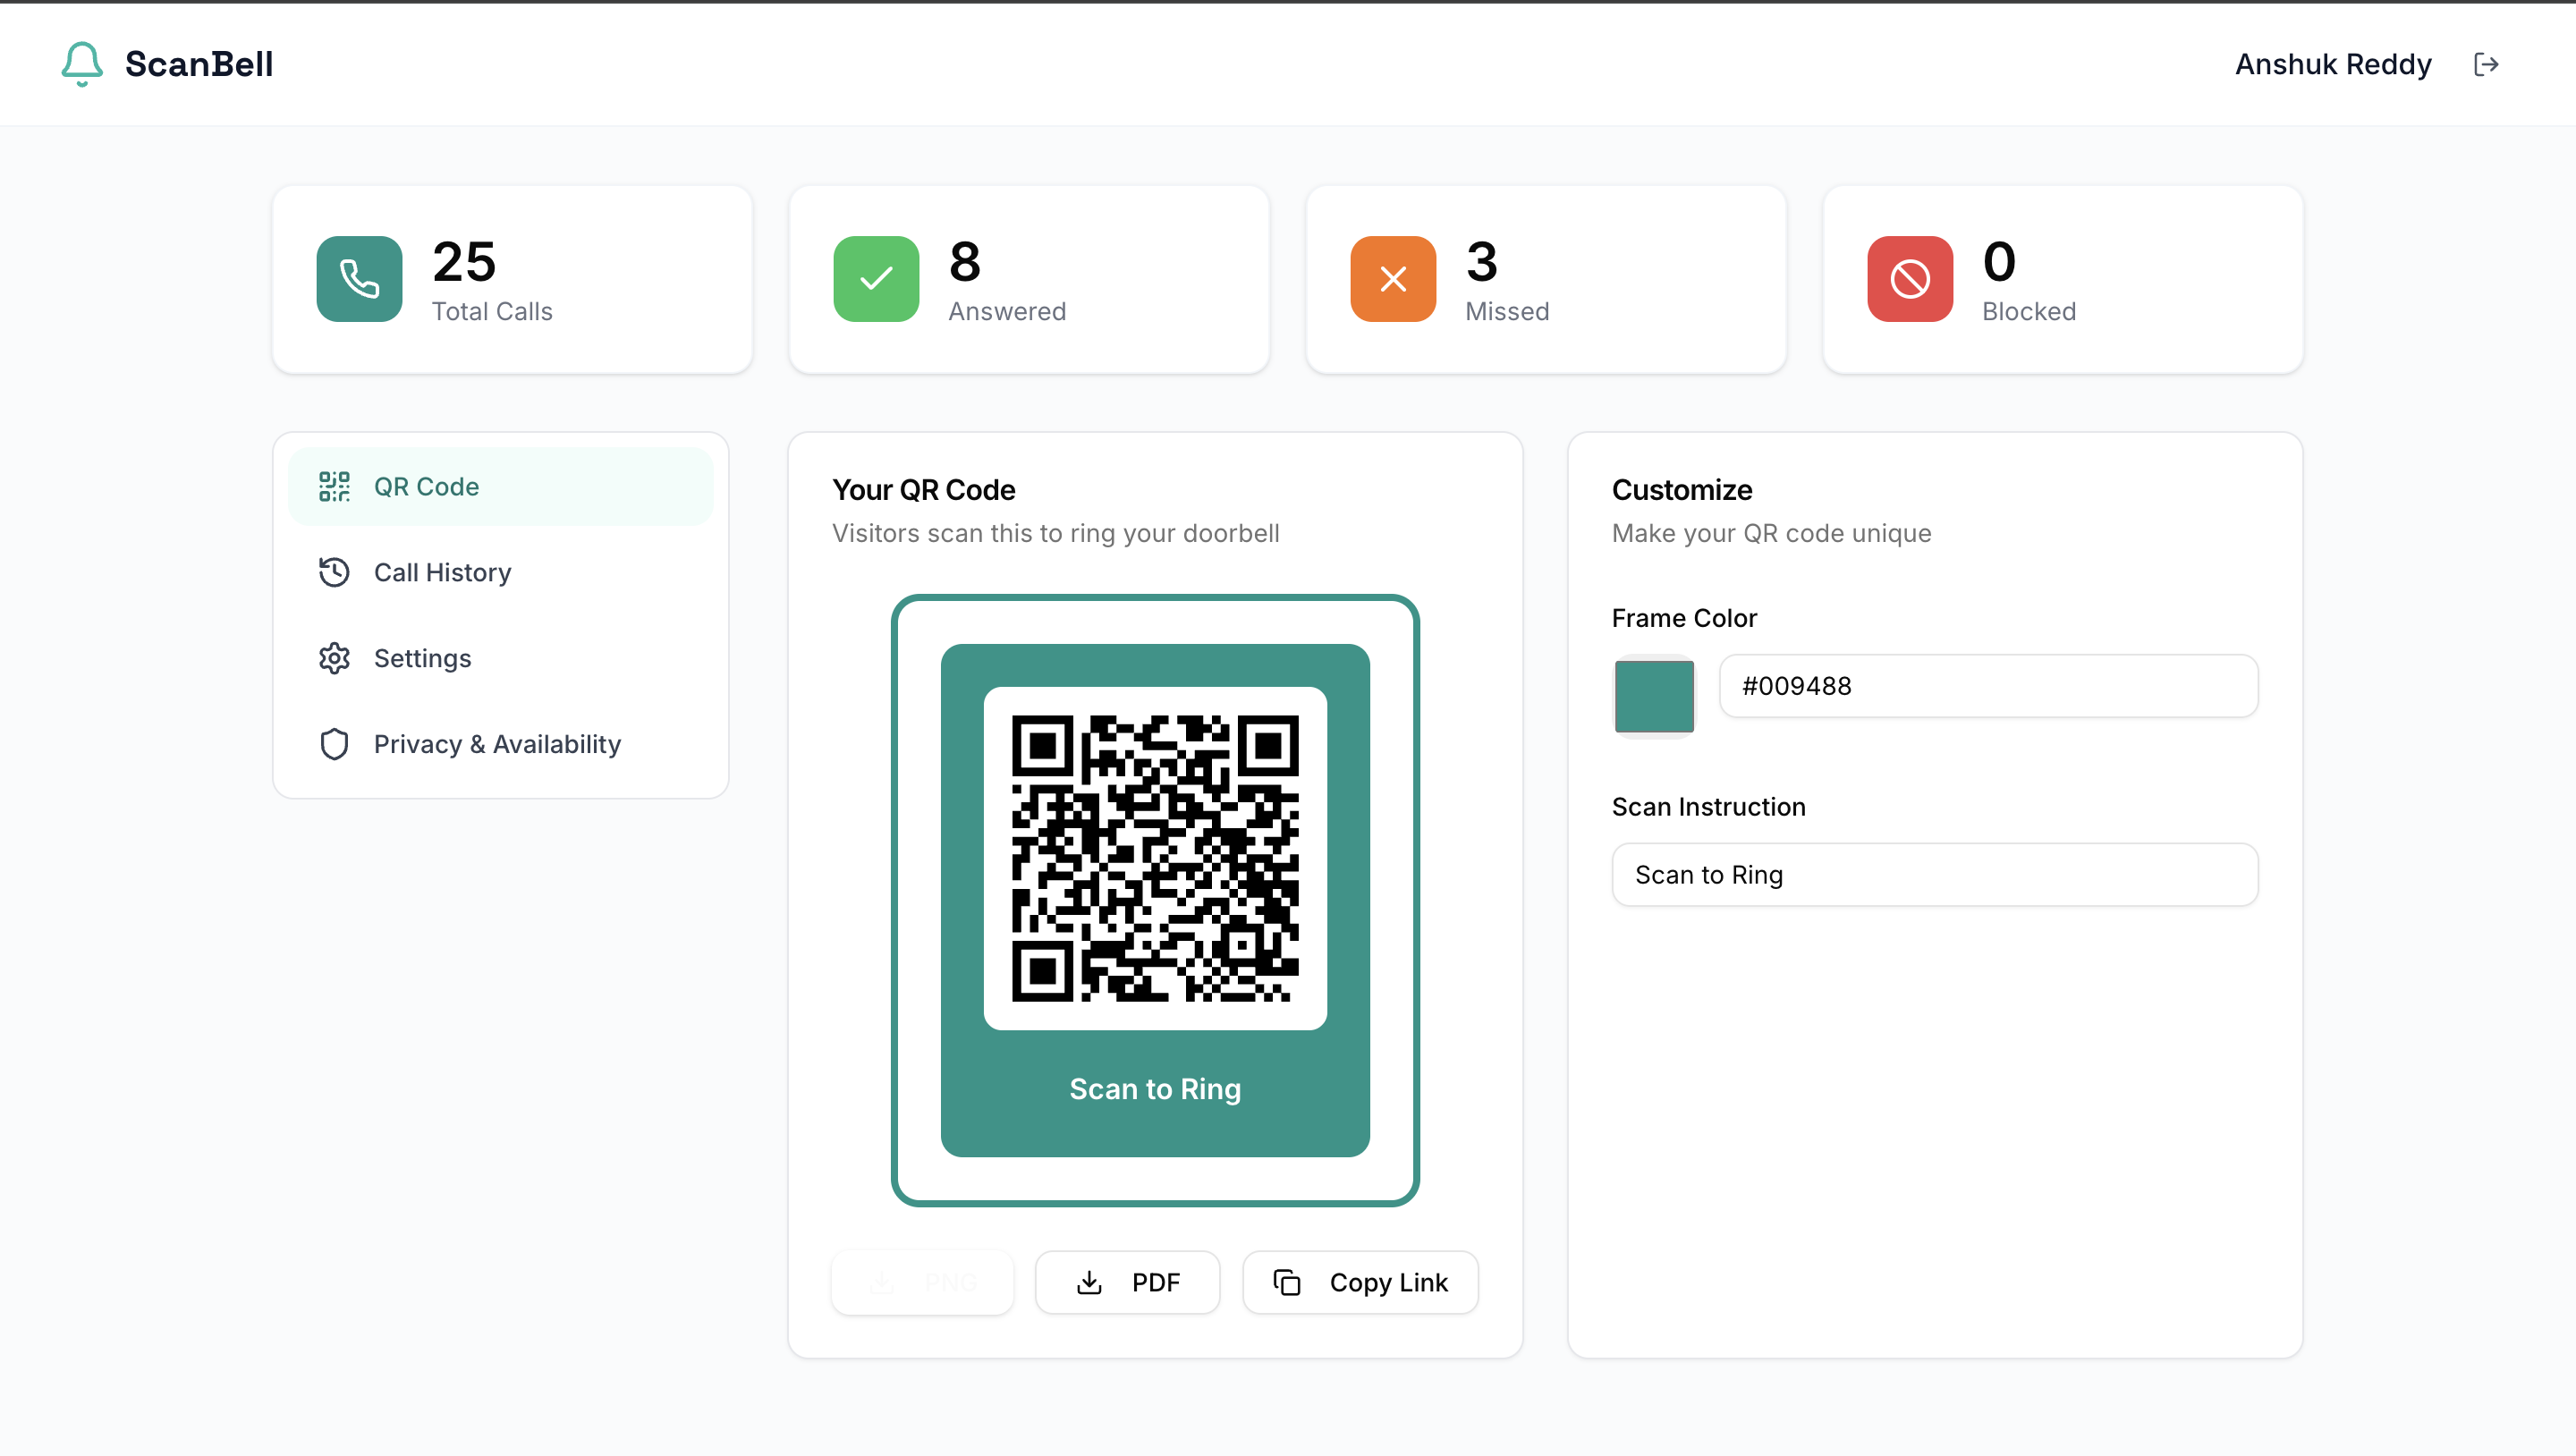
Task: Click the 'Customize' heading
Action: point(1682,490)
